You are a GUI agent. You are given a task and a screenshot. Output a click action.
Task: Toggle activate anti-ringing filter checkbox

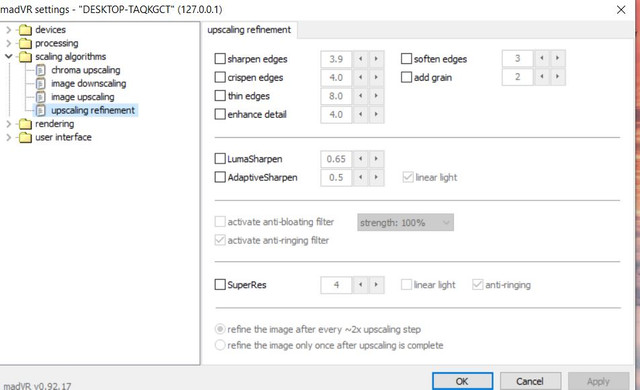(x=220, y=240)
